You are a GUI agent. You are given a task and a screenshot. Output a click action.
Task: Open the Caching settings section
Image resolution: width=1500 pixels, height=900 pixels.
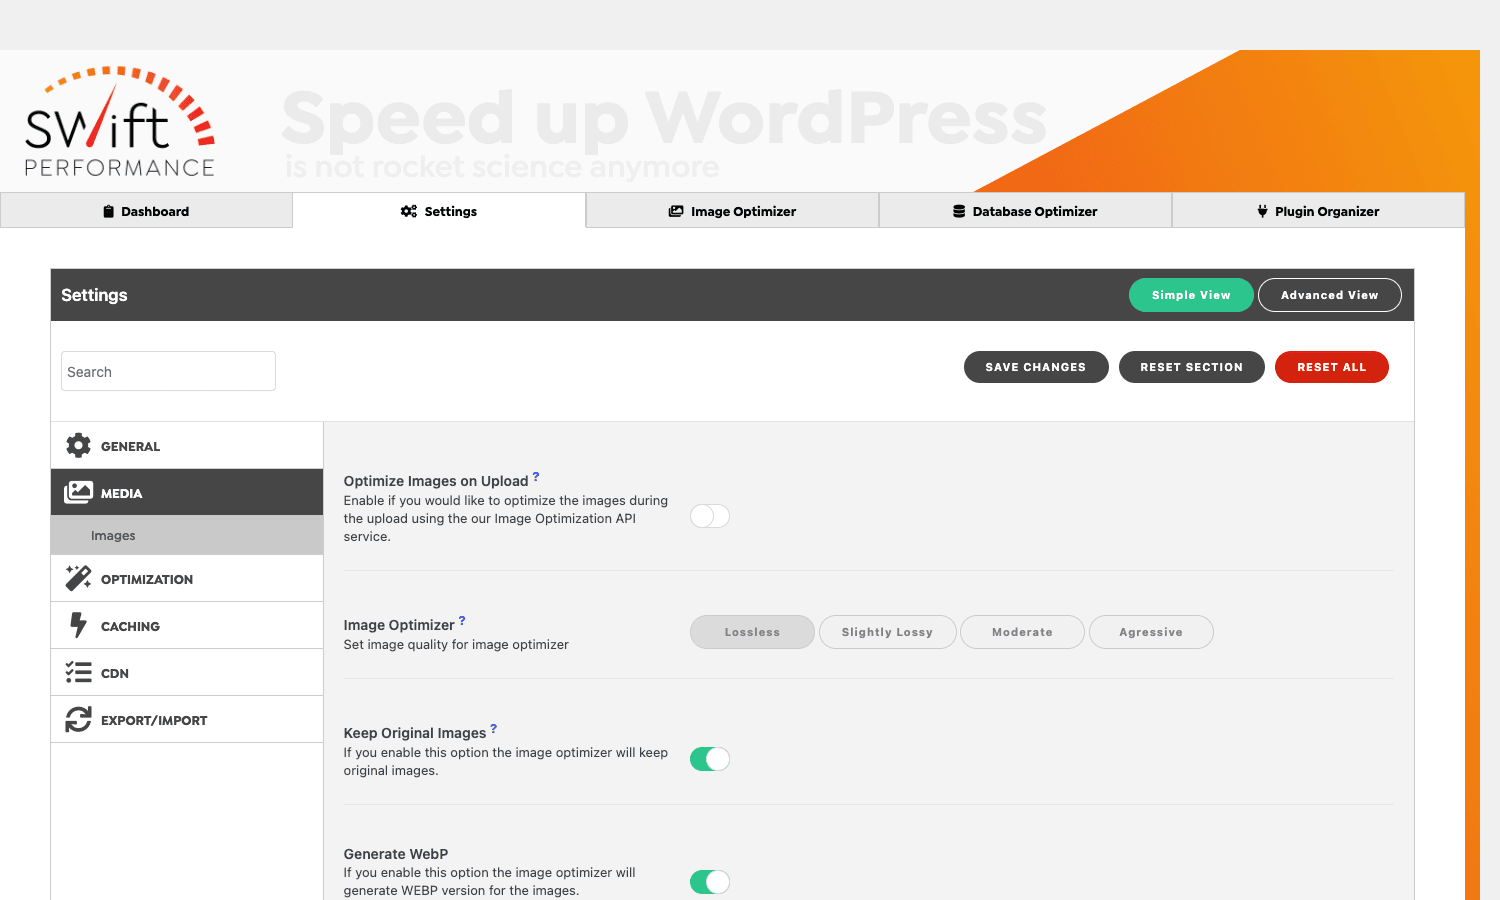pyautogui.click(x=187, y=625)
